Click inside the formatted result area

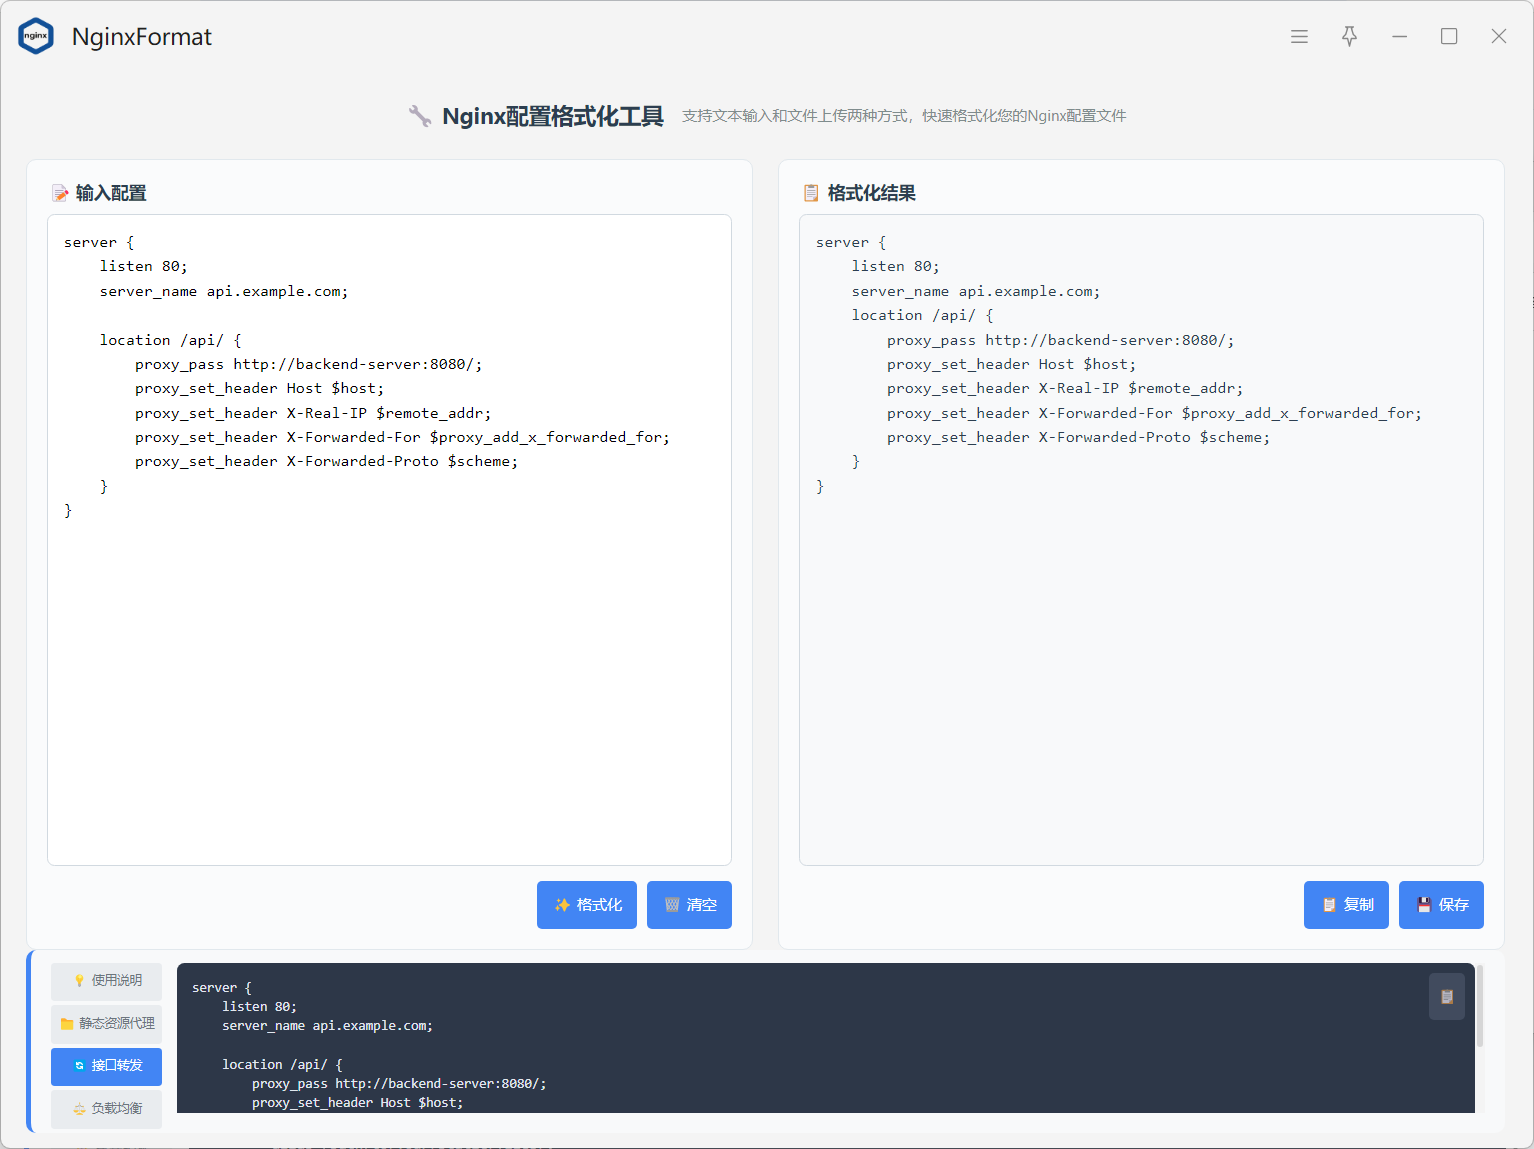tap(1141, 540)
